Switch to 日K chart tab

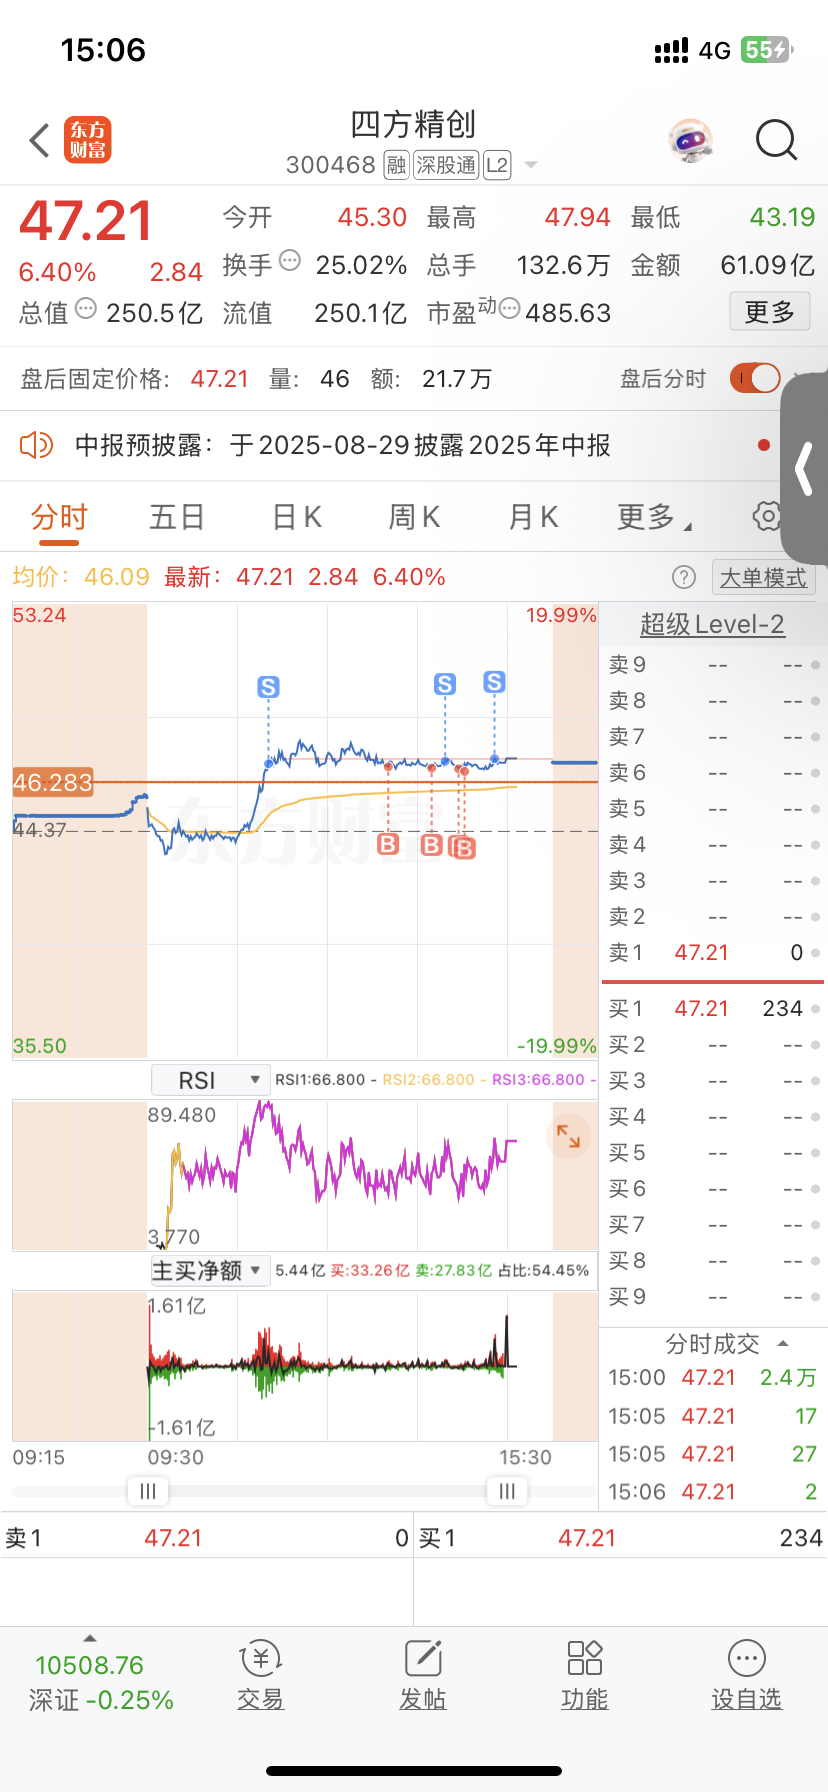pyautogui.click(x=297, y=517)
